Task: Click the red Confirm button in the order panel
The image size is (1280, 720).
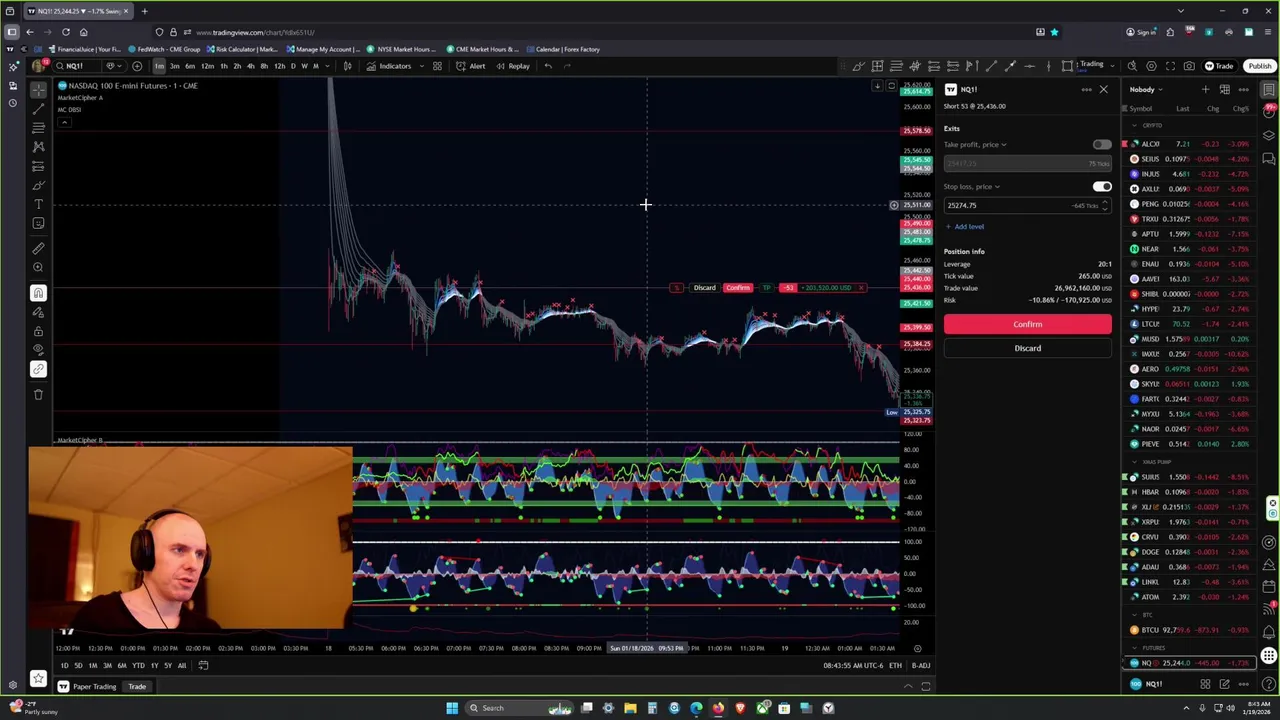Action: coord(1027,324)
